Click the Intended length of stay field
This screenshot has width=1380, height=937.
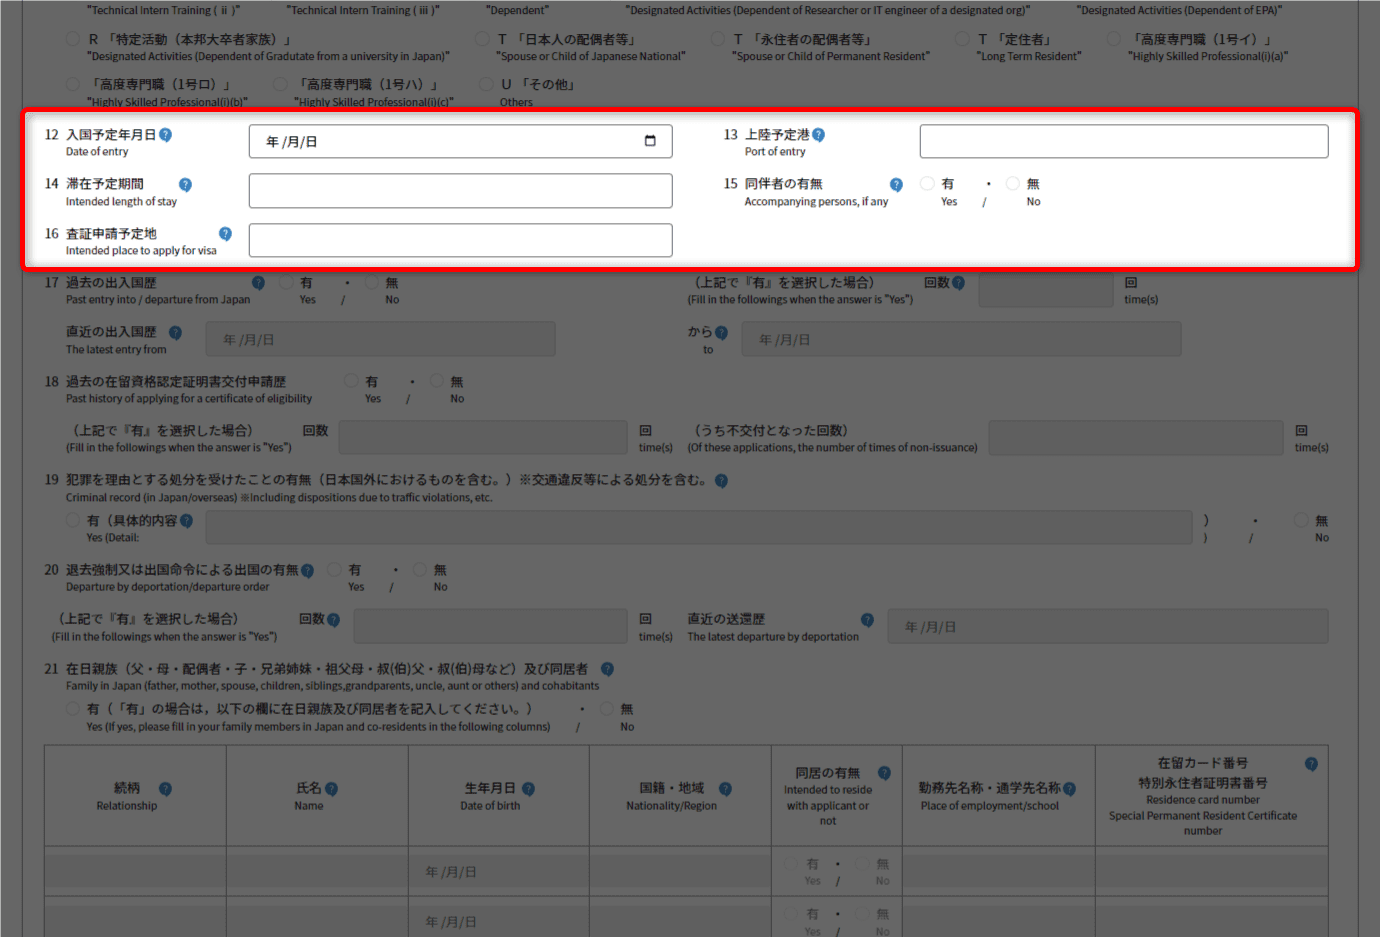(x=460, y=191)
